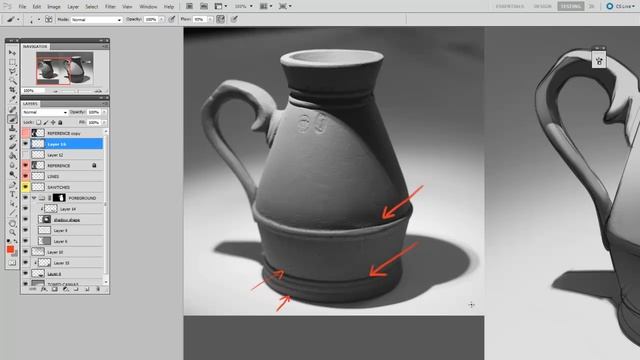Select the 3D Rotate tool
This screenshot has height=360, width=640.
click(12, 223)
